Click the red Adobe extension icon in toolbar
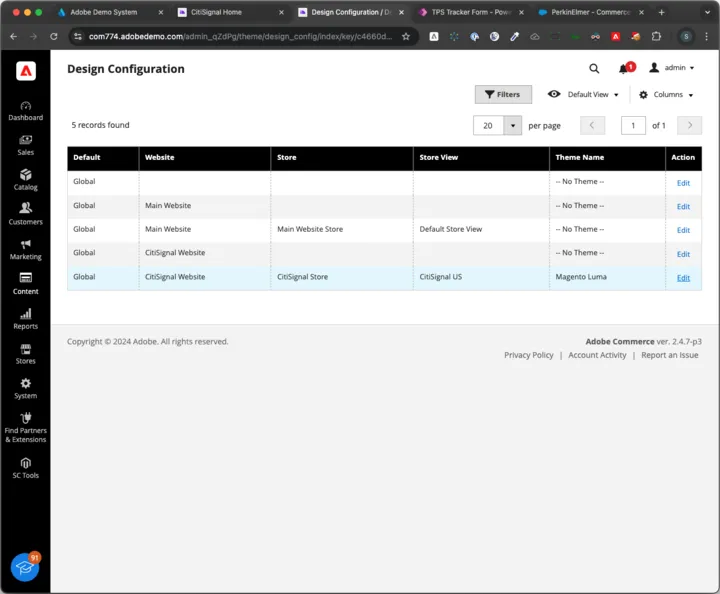The image size is (720, 594). coord(615,36)
